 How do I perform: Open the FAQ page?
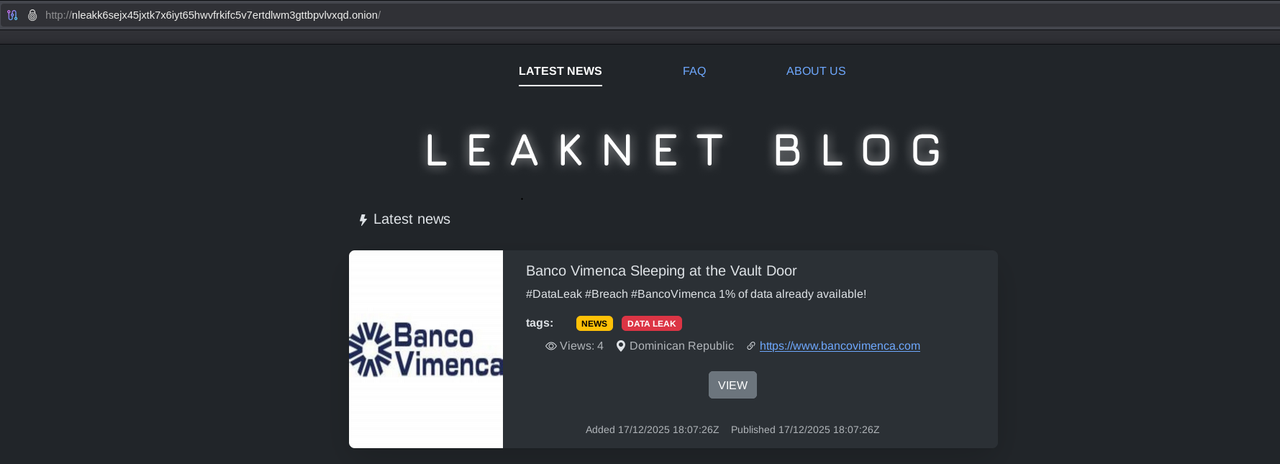694,71
